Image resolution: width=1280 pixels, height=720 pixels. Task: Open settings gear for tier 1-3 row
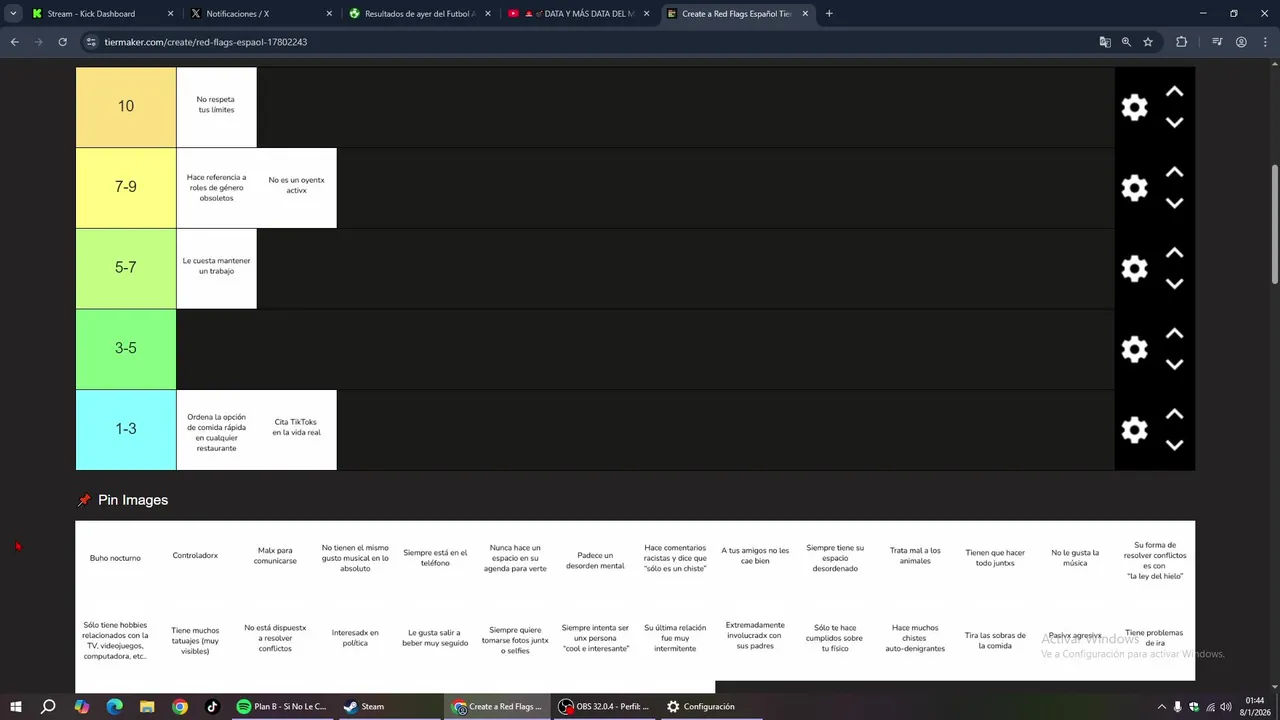pyautogui.click(x=1134, y=430)
